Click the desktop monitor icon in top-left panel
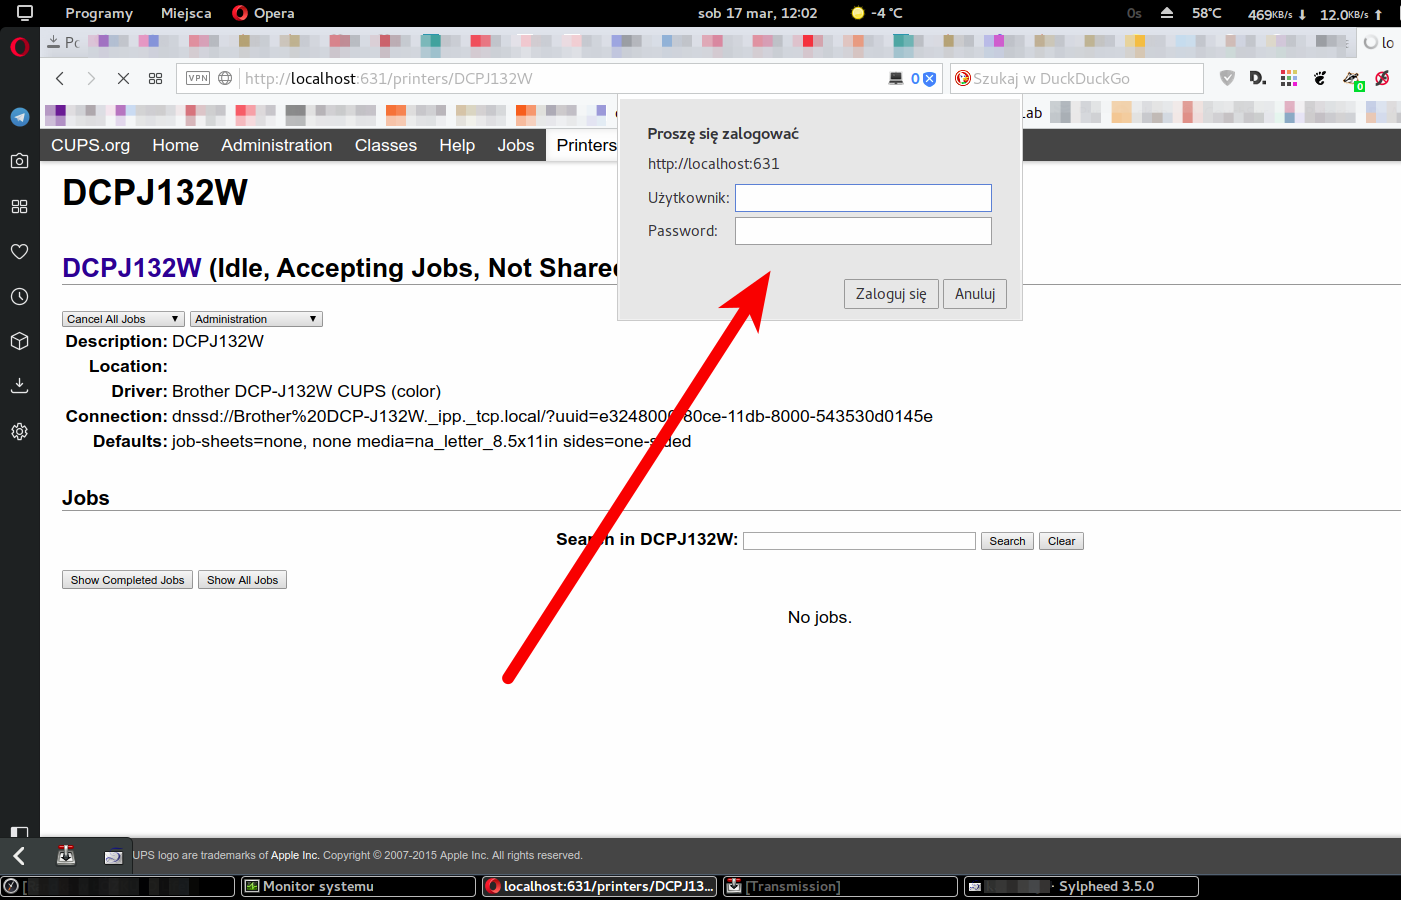The height and width of the screenshot is (900, 1401). click(25, 13)
